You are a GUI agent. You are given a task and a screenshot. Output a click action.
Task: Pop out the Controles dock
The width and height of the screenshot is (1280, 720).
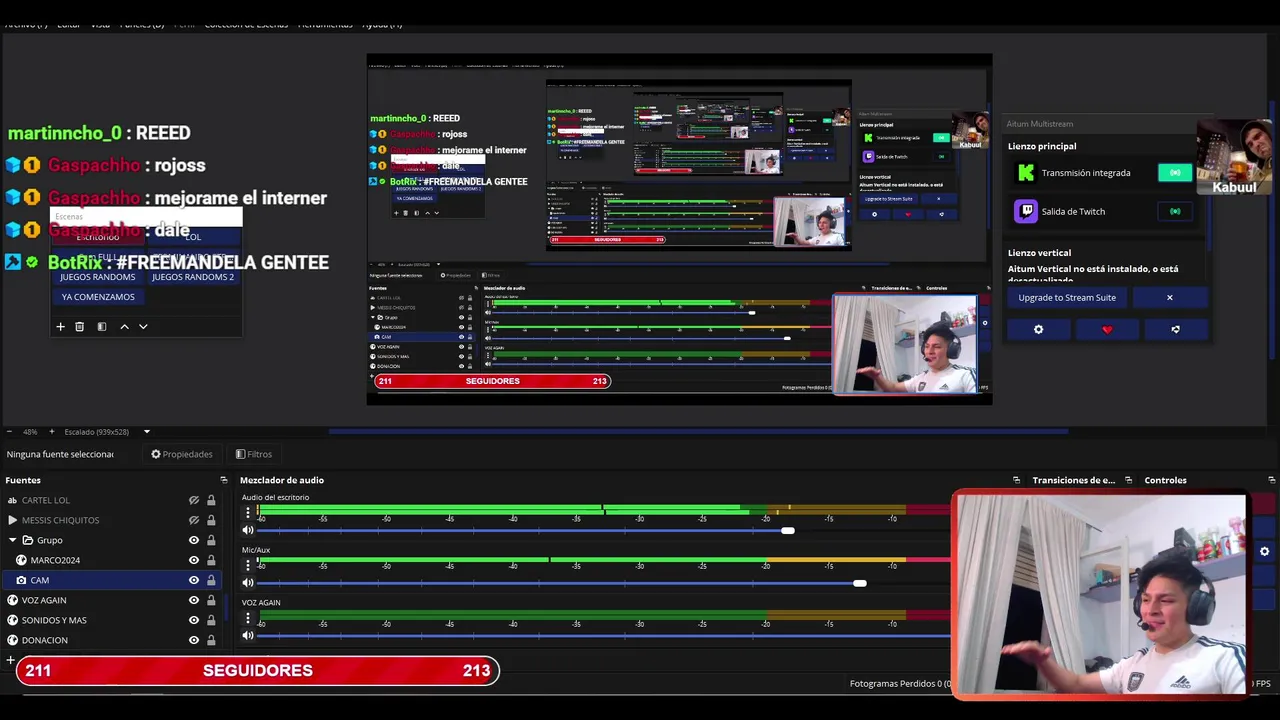[1271, 480]
